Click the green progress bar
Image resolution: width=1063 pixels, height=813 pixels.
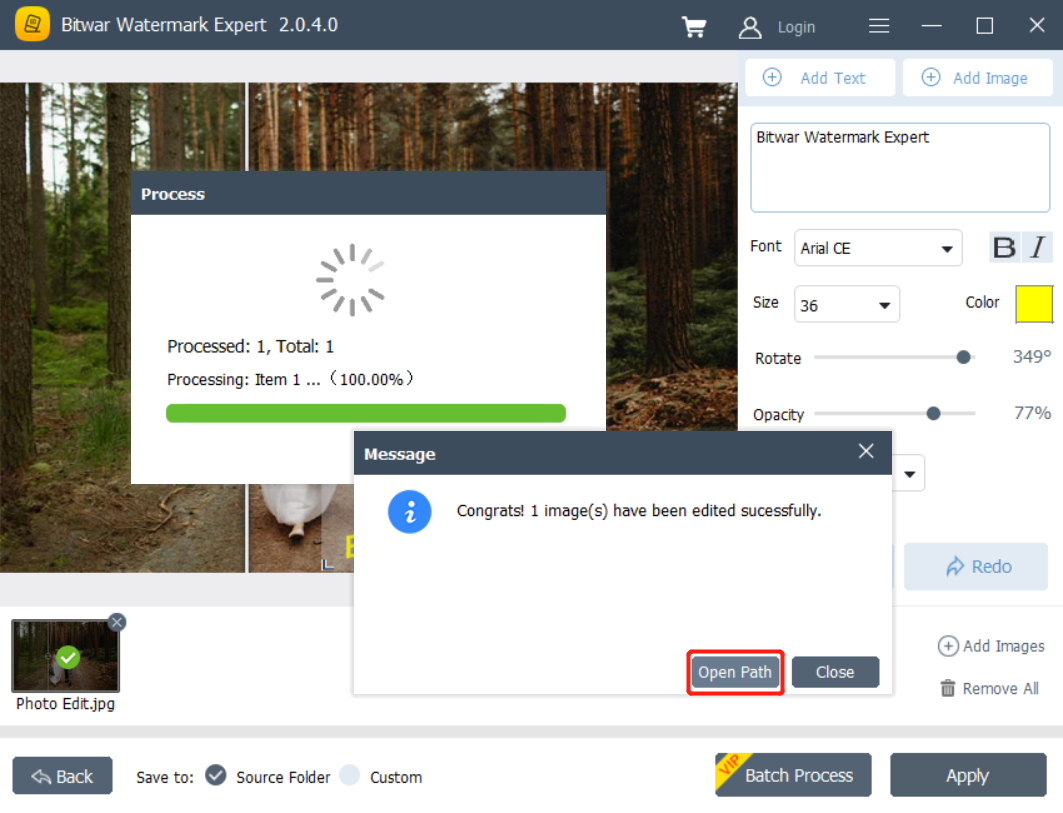(x=365, y=414)
